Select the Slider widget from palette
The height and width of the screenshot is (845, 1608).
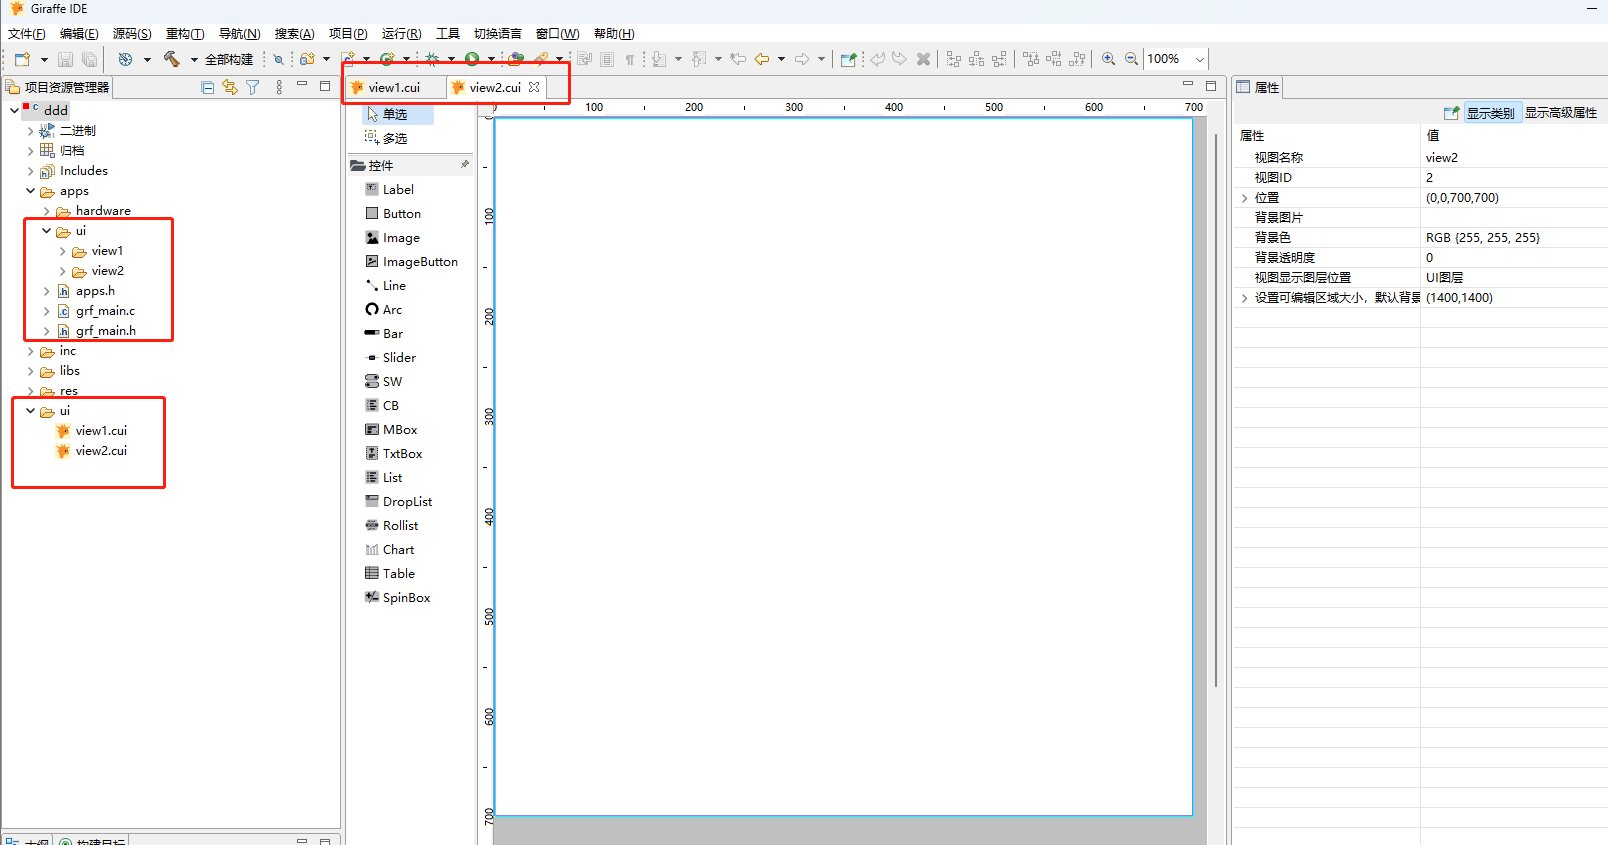click(x=399, y=358)
